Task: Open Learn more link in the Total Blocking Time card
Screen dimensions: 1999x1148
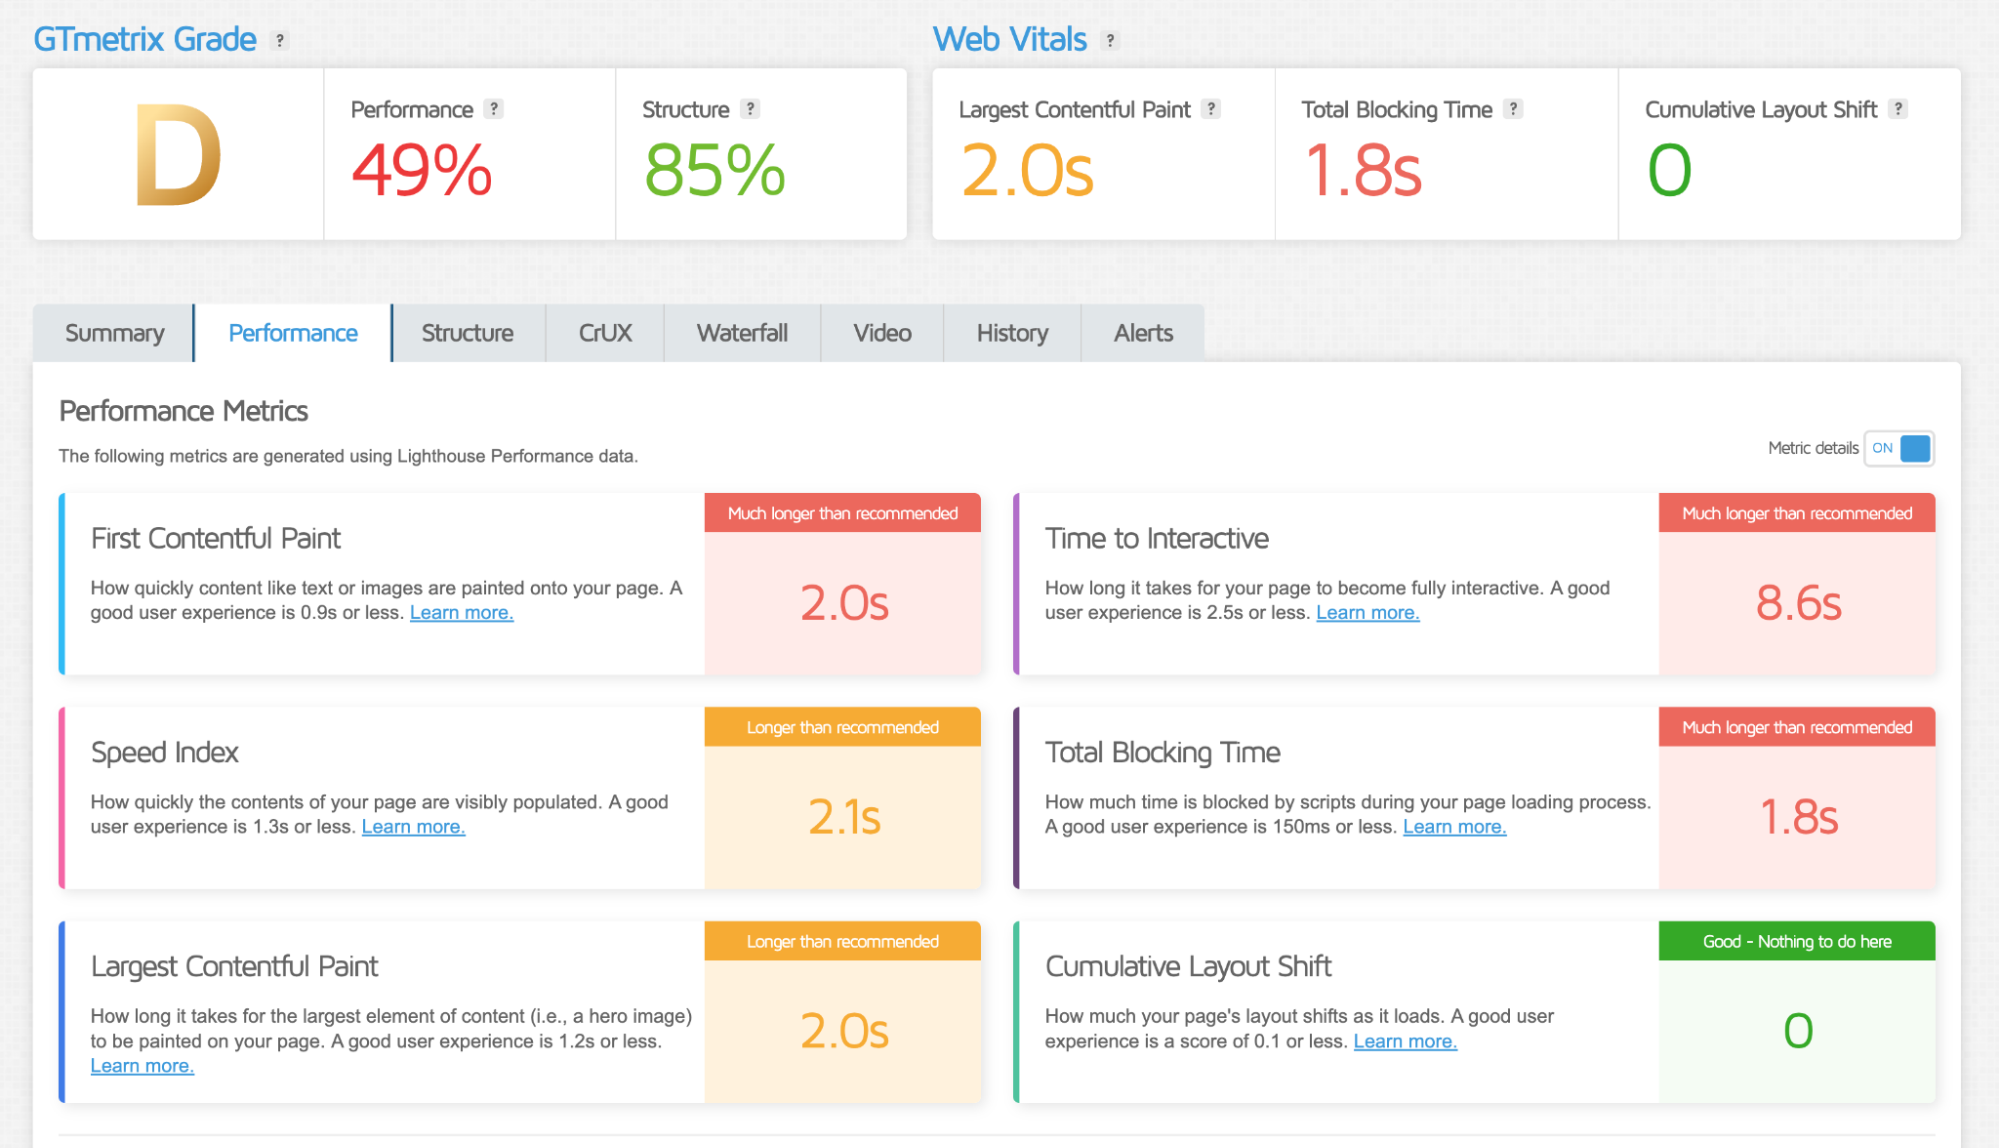Action: tap(1454, 827)
